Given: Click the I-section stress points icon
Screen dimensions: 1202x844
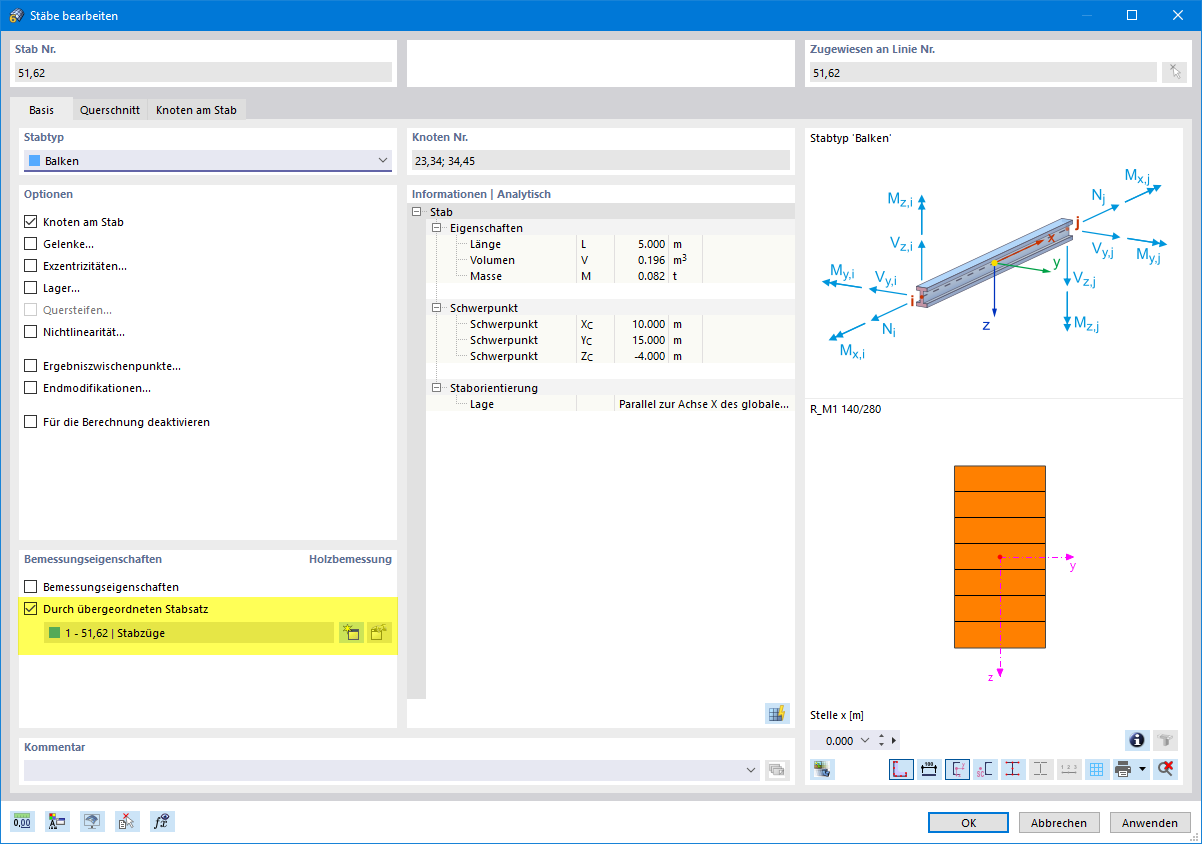Looking at the screenshot, I should (1013, 769).
